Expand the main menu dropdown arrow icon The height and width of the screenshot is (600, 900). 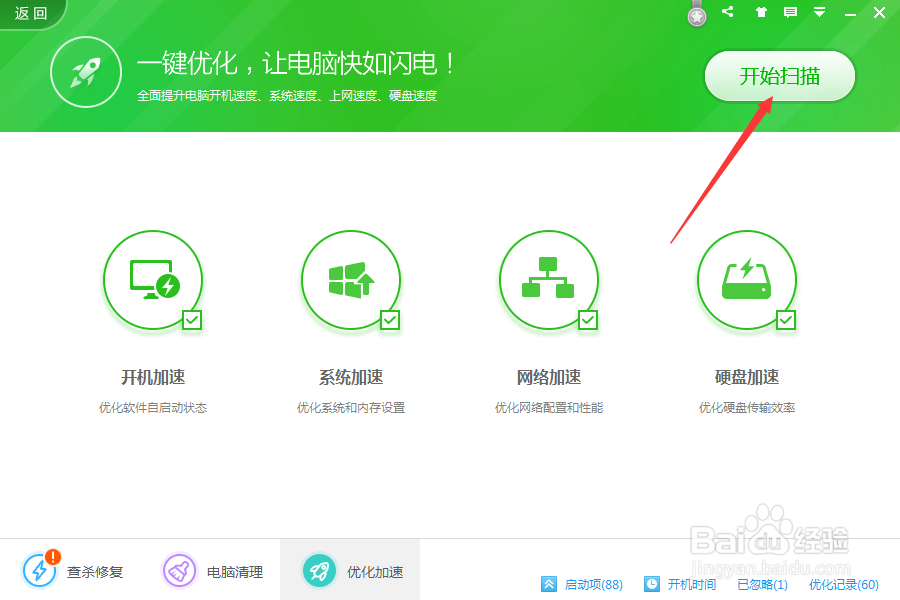[x=820, y=12]
